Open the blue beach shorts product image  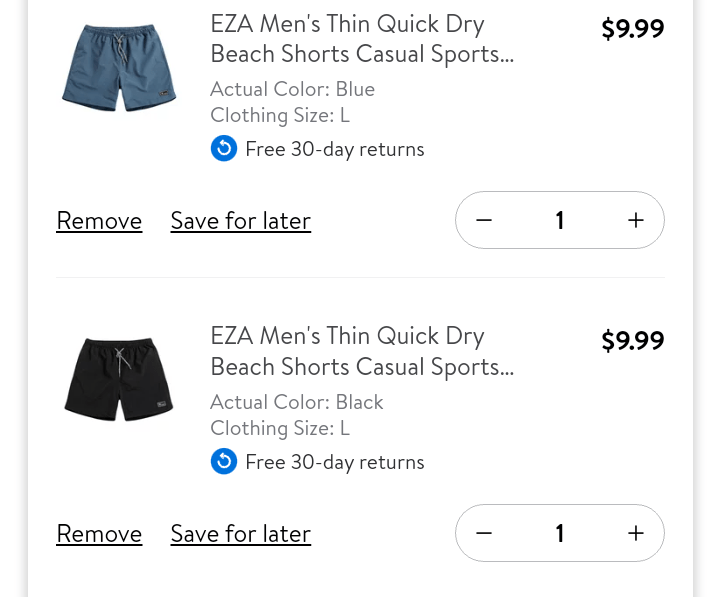click(x=119, y=69)
